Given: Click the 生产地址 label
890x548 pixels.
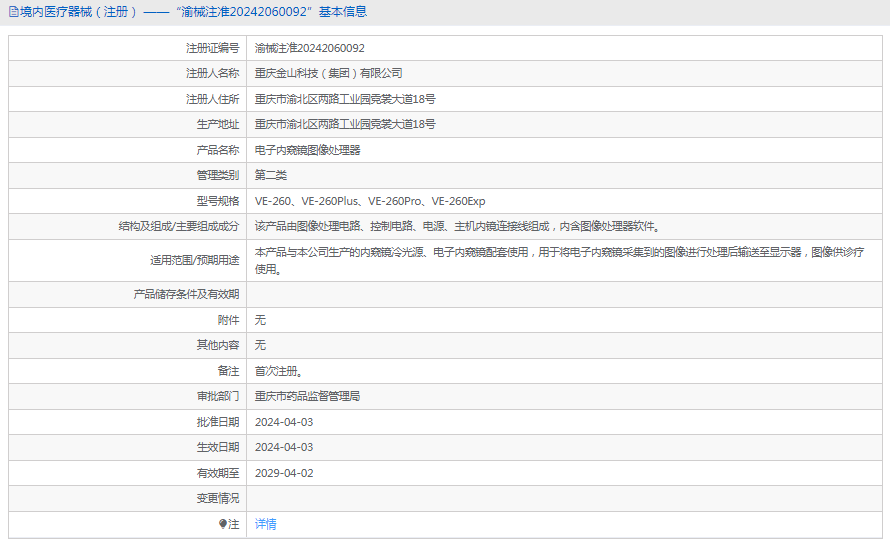Looking at the screenshot, I should (218, 124).
